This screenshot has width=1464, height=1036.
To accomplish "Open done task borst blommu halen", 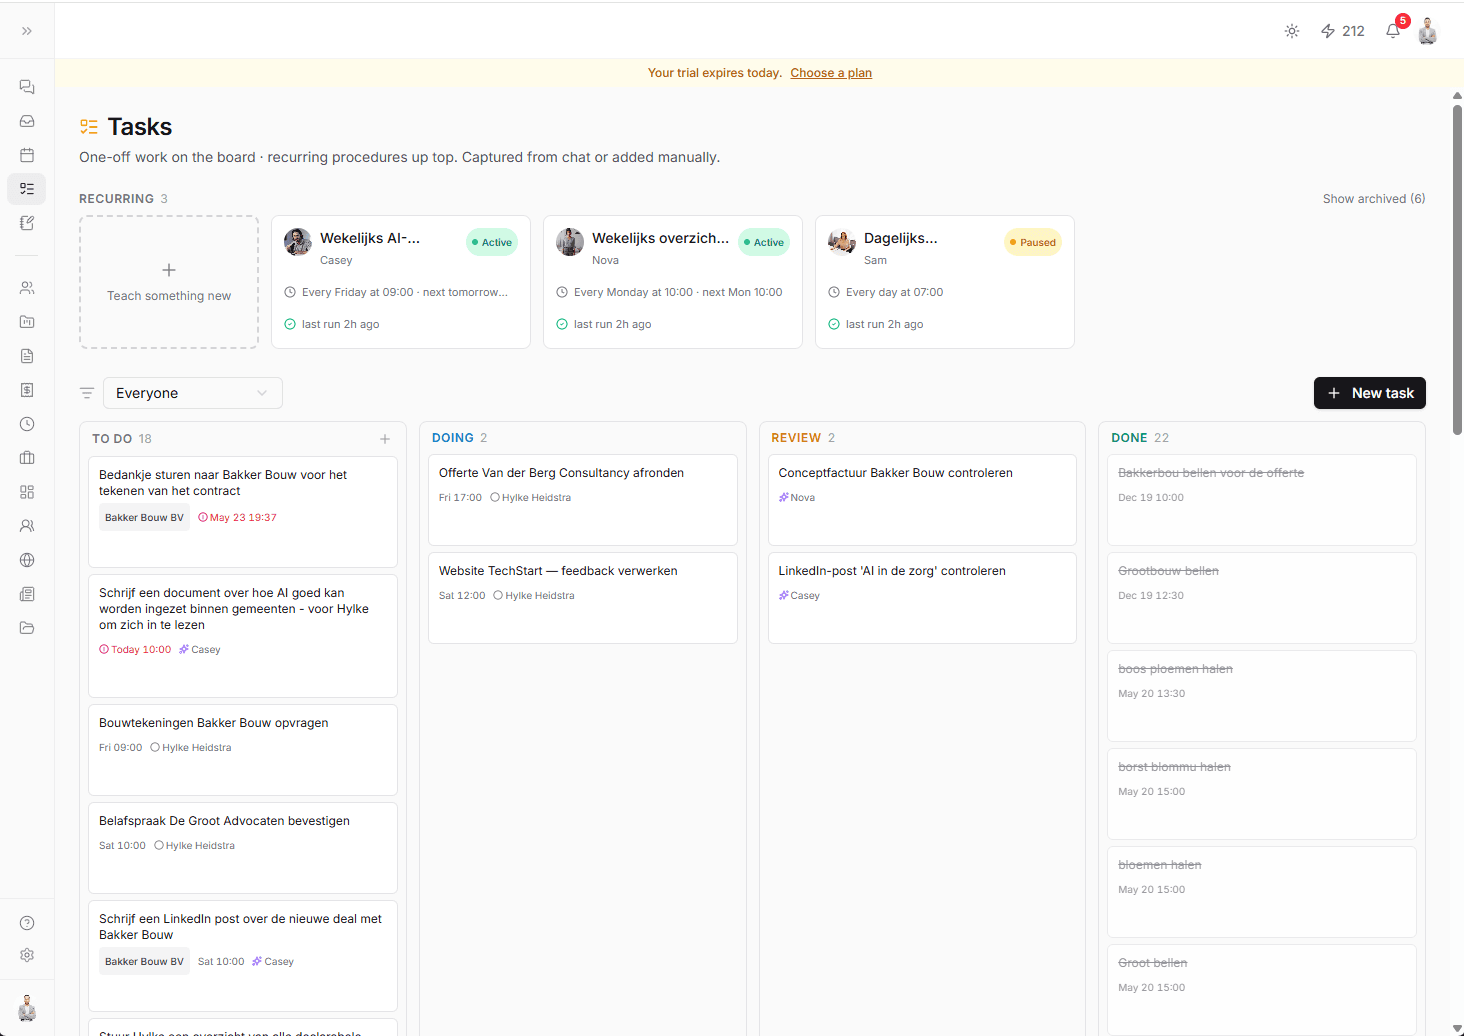I will tap(1262, 794).
